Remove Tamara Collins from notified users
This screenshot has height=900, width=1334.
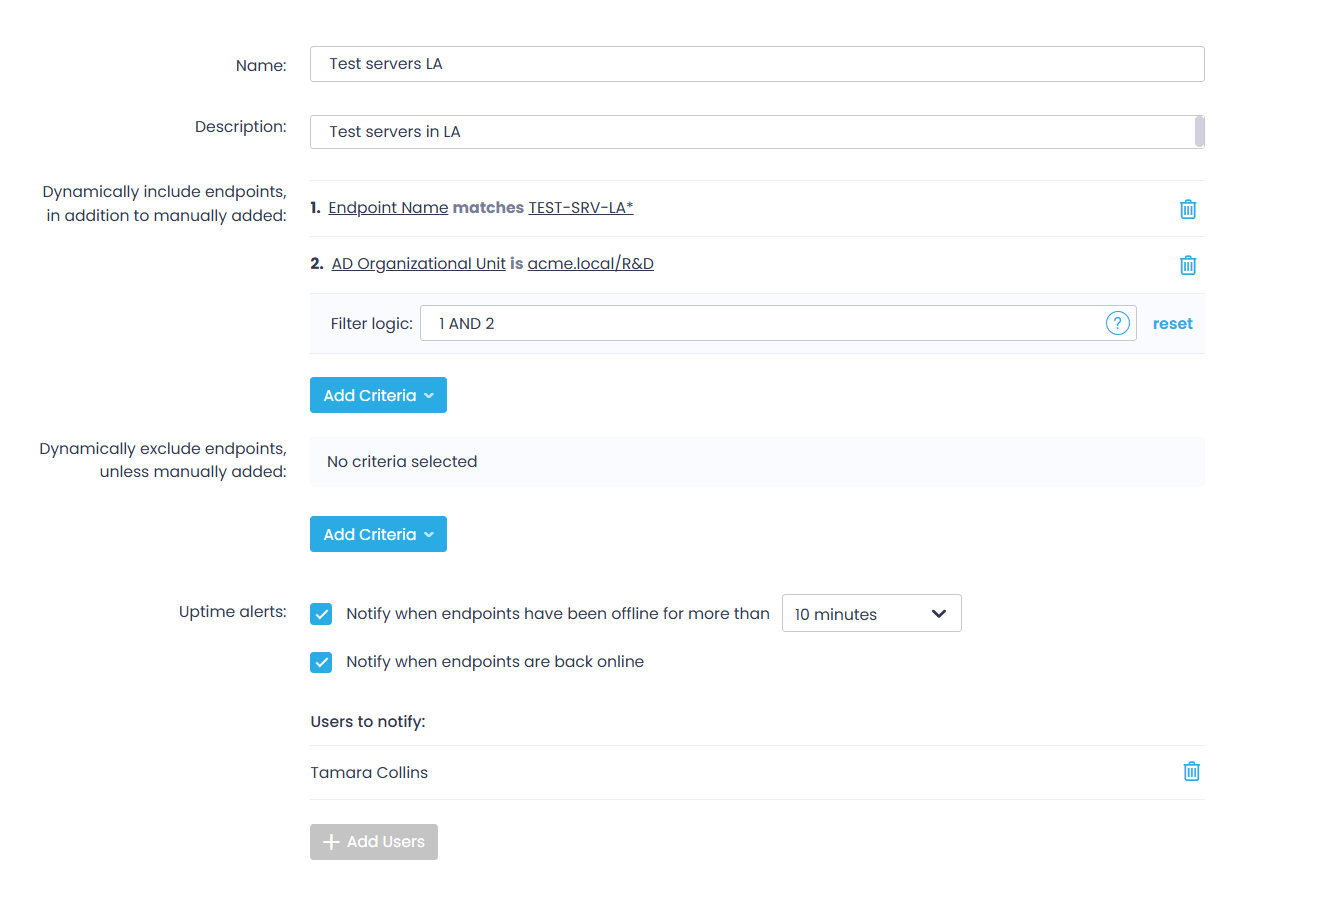point(1191,772)
